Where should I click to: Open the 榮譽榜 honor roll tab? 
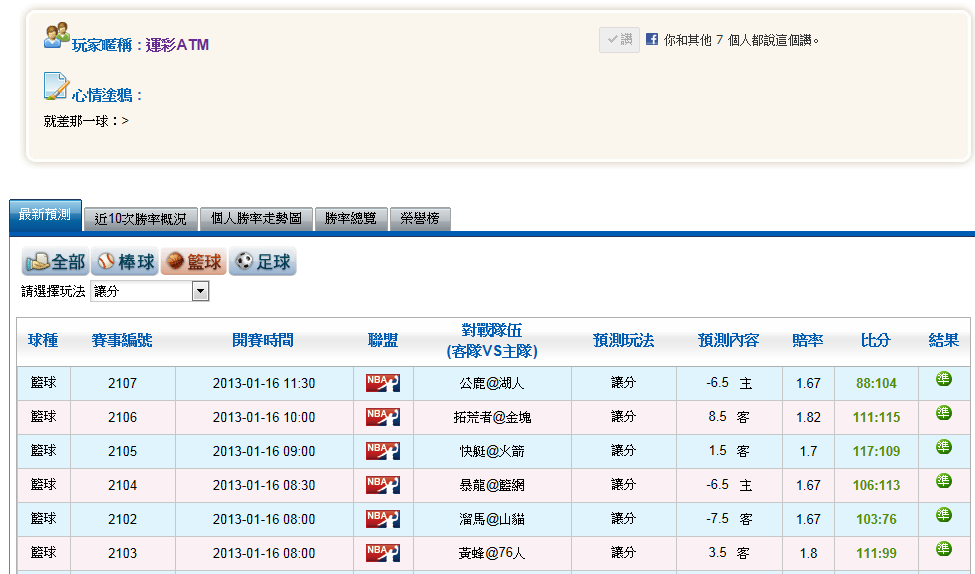[x=420, y=219]
